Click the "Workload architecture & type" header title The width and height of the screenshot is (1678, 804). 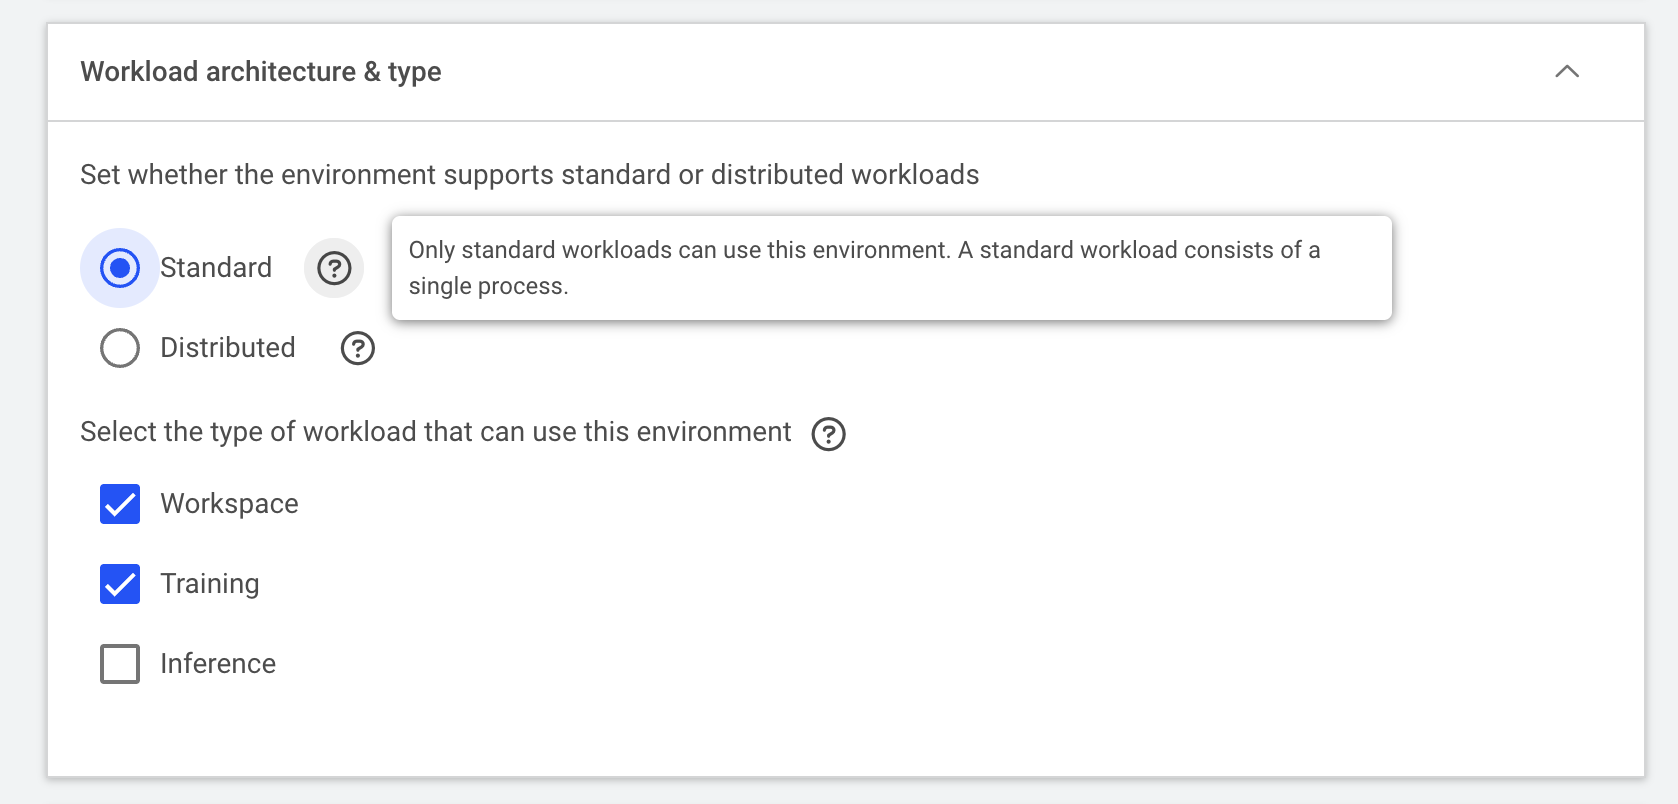click(260, 72)
